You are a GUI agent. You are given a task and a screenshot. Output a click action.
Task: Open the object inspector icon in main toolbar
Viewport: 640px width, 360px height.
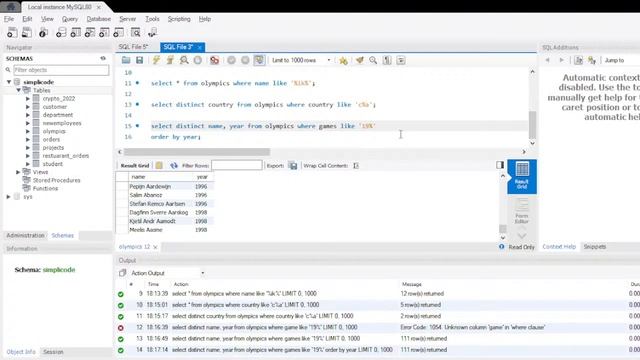(43, 33)
